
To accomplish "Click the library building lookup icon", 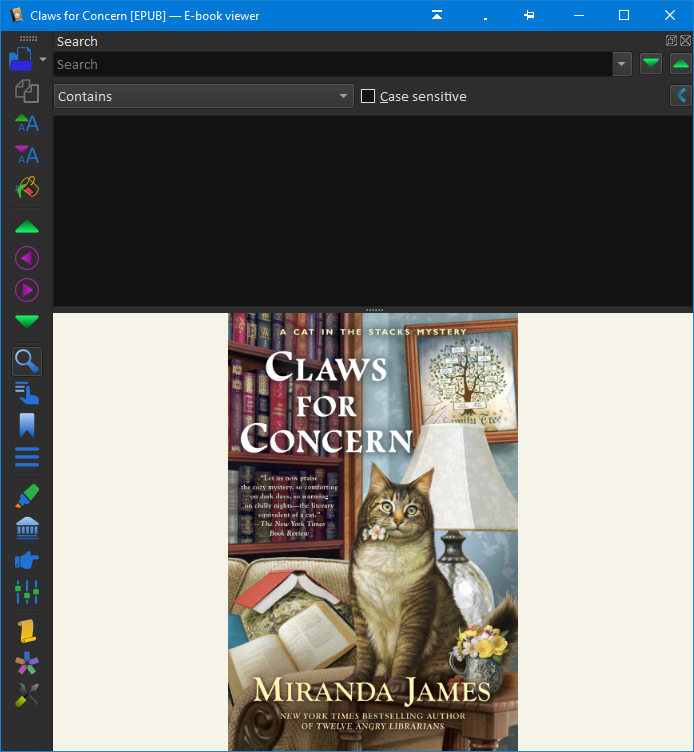I will 27,528.
